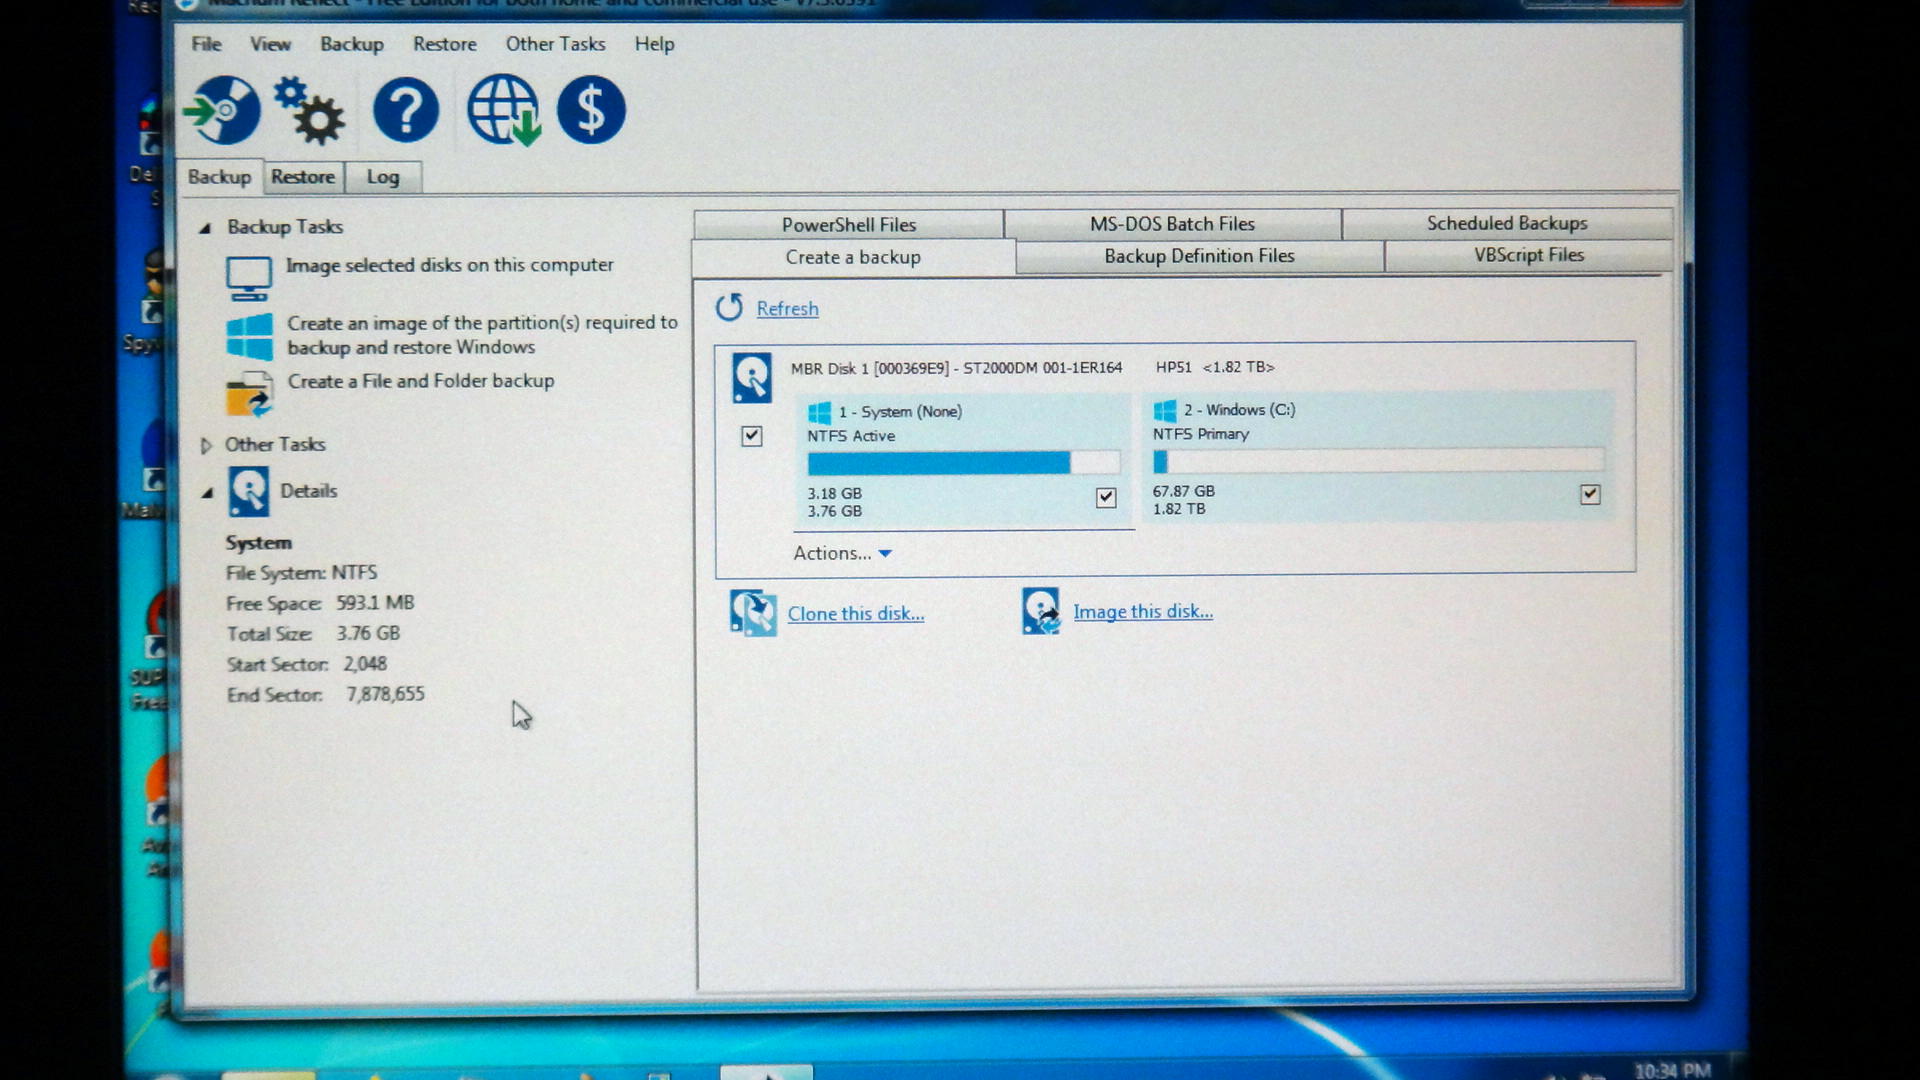This screenshot has height=1080, width=1920.
Task: Click the globe download update icon
Action: click(503, 110)
